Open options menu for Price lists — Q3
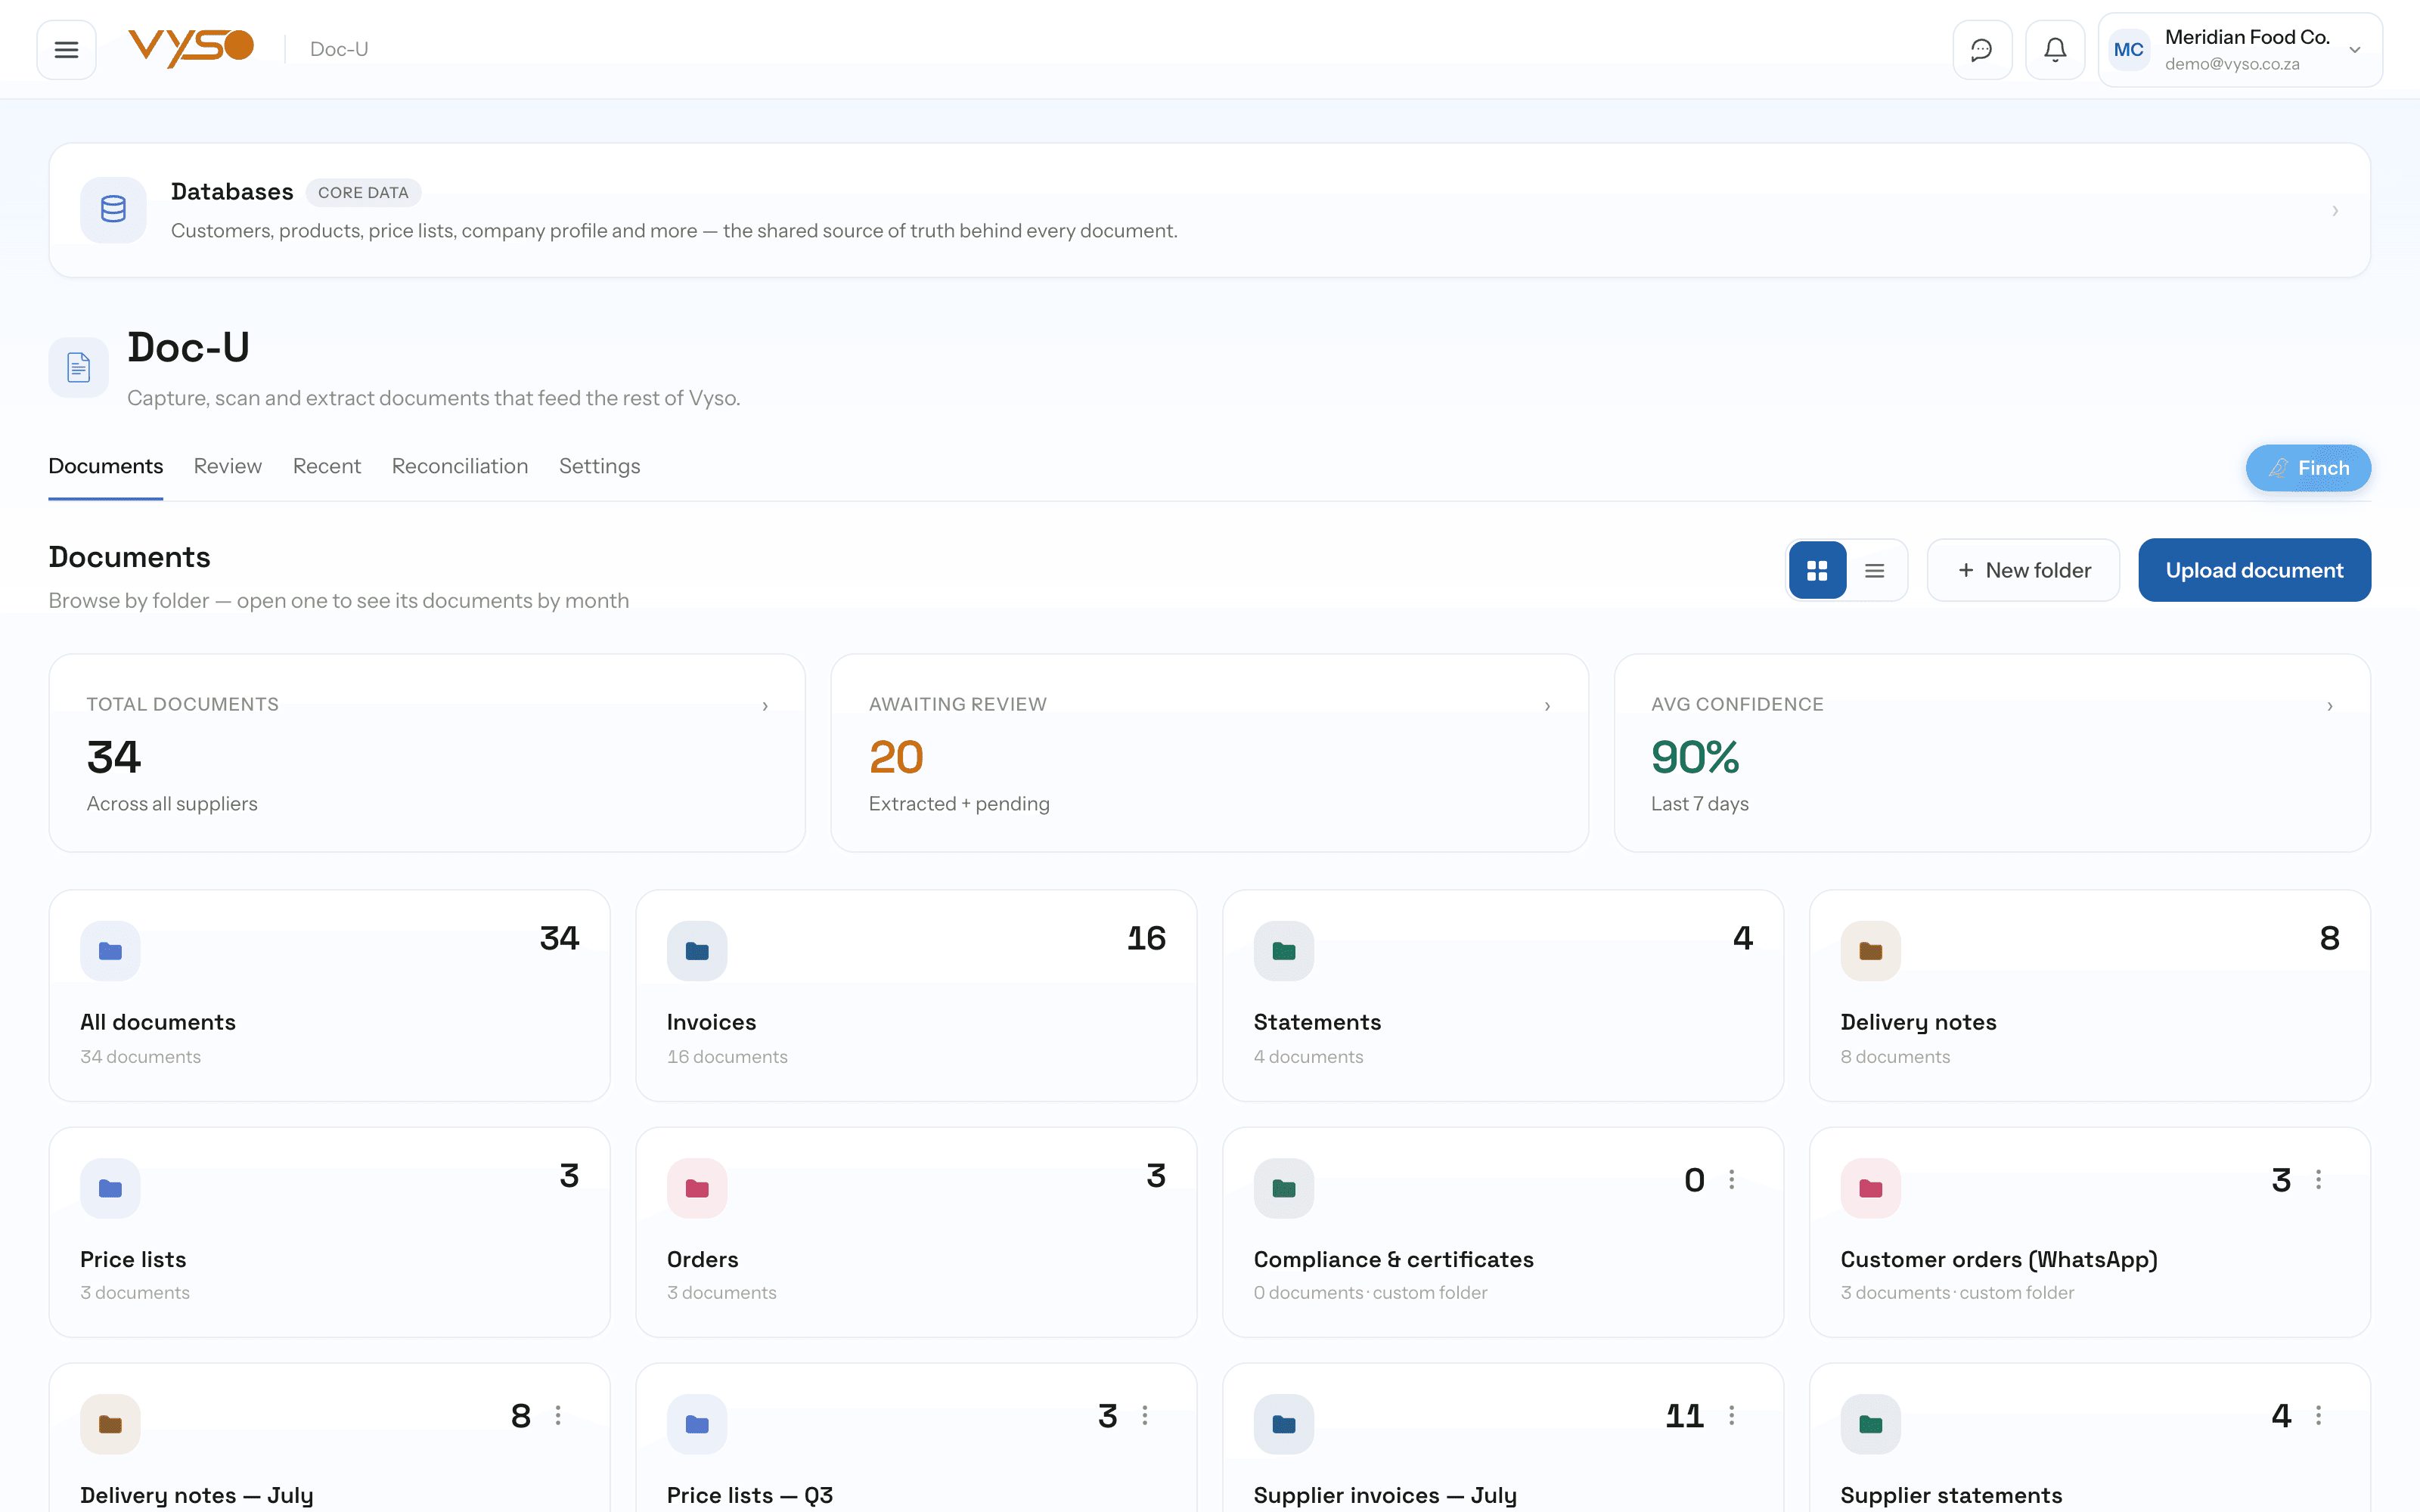Viewport: 2420px width, 1512px height. pos(1145,1415)
